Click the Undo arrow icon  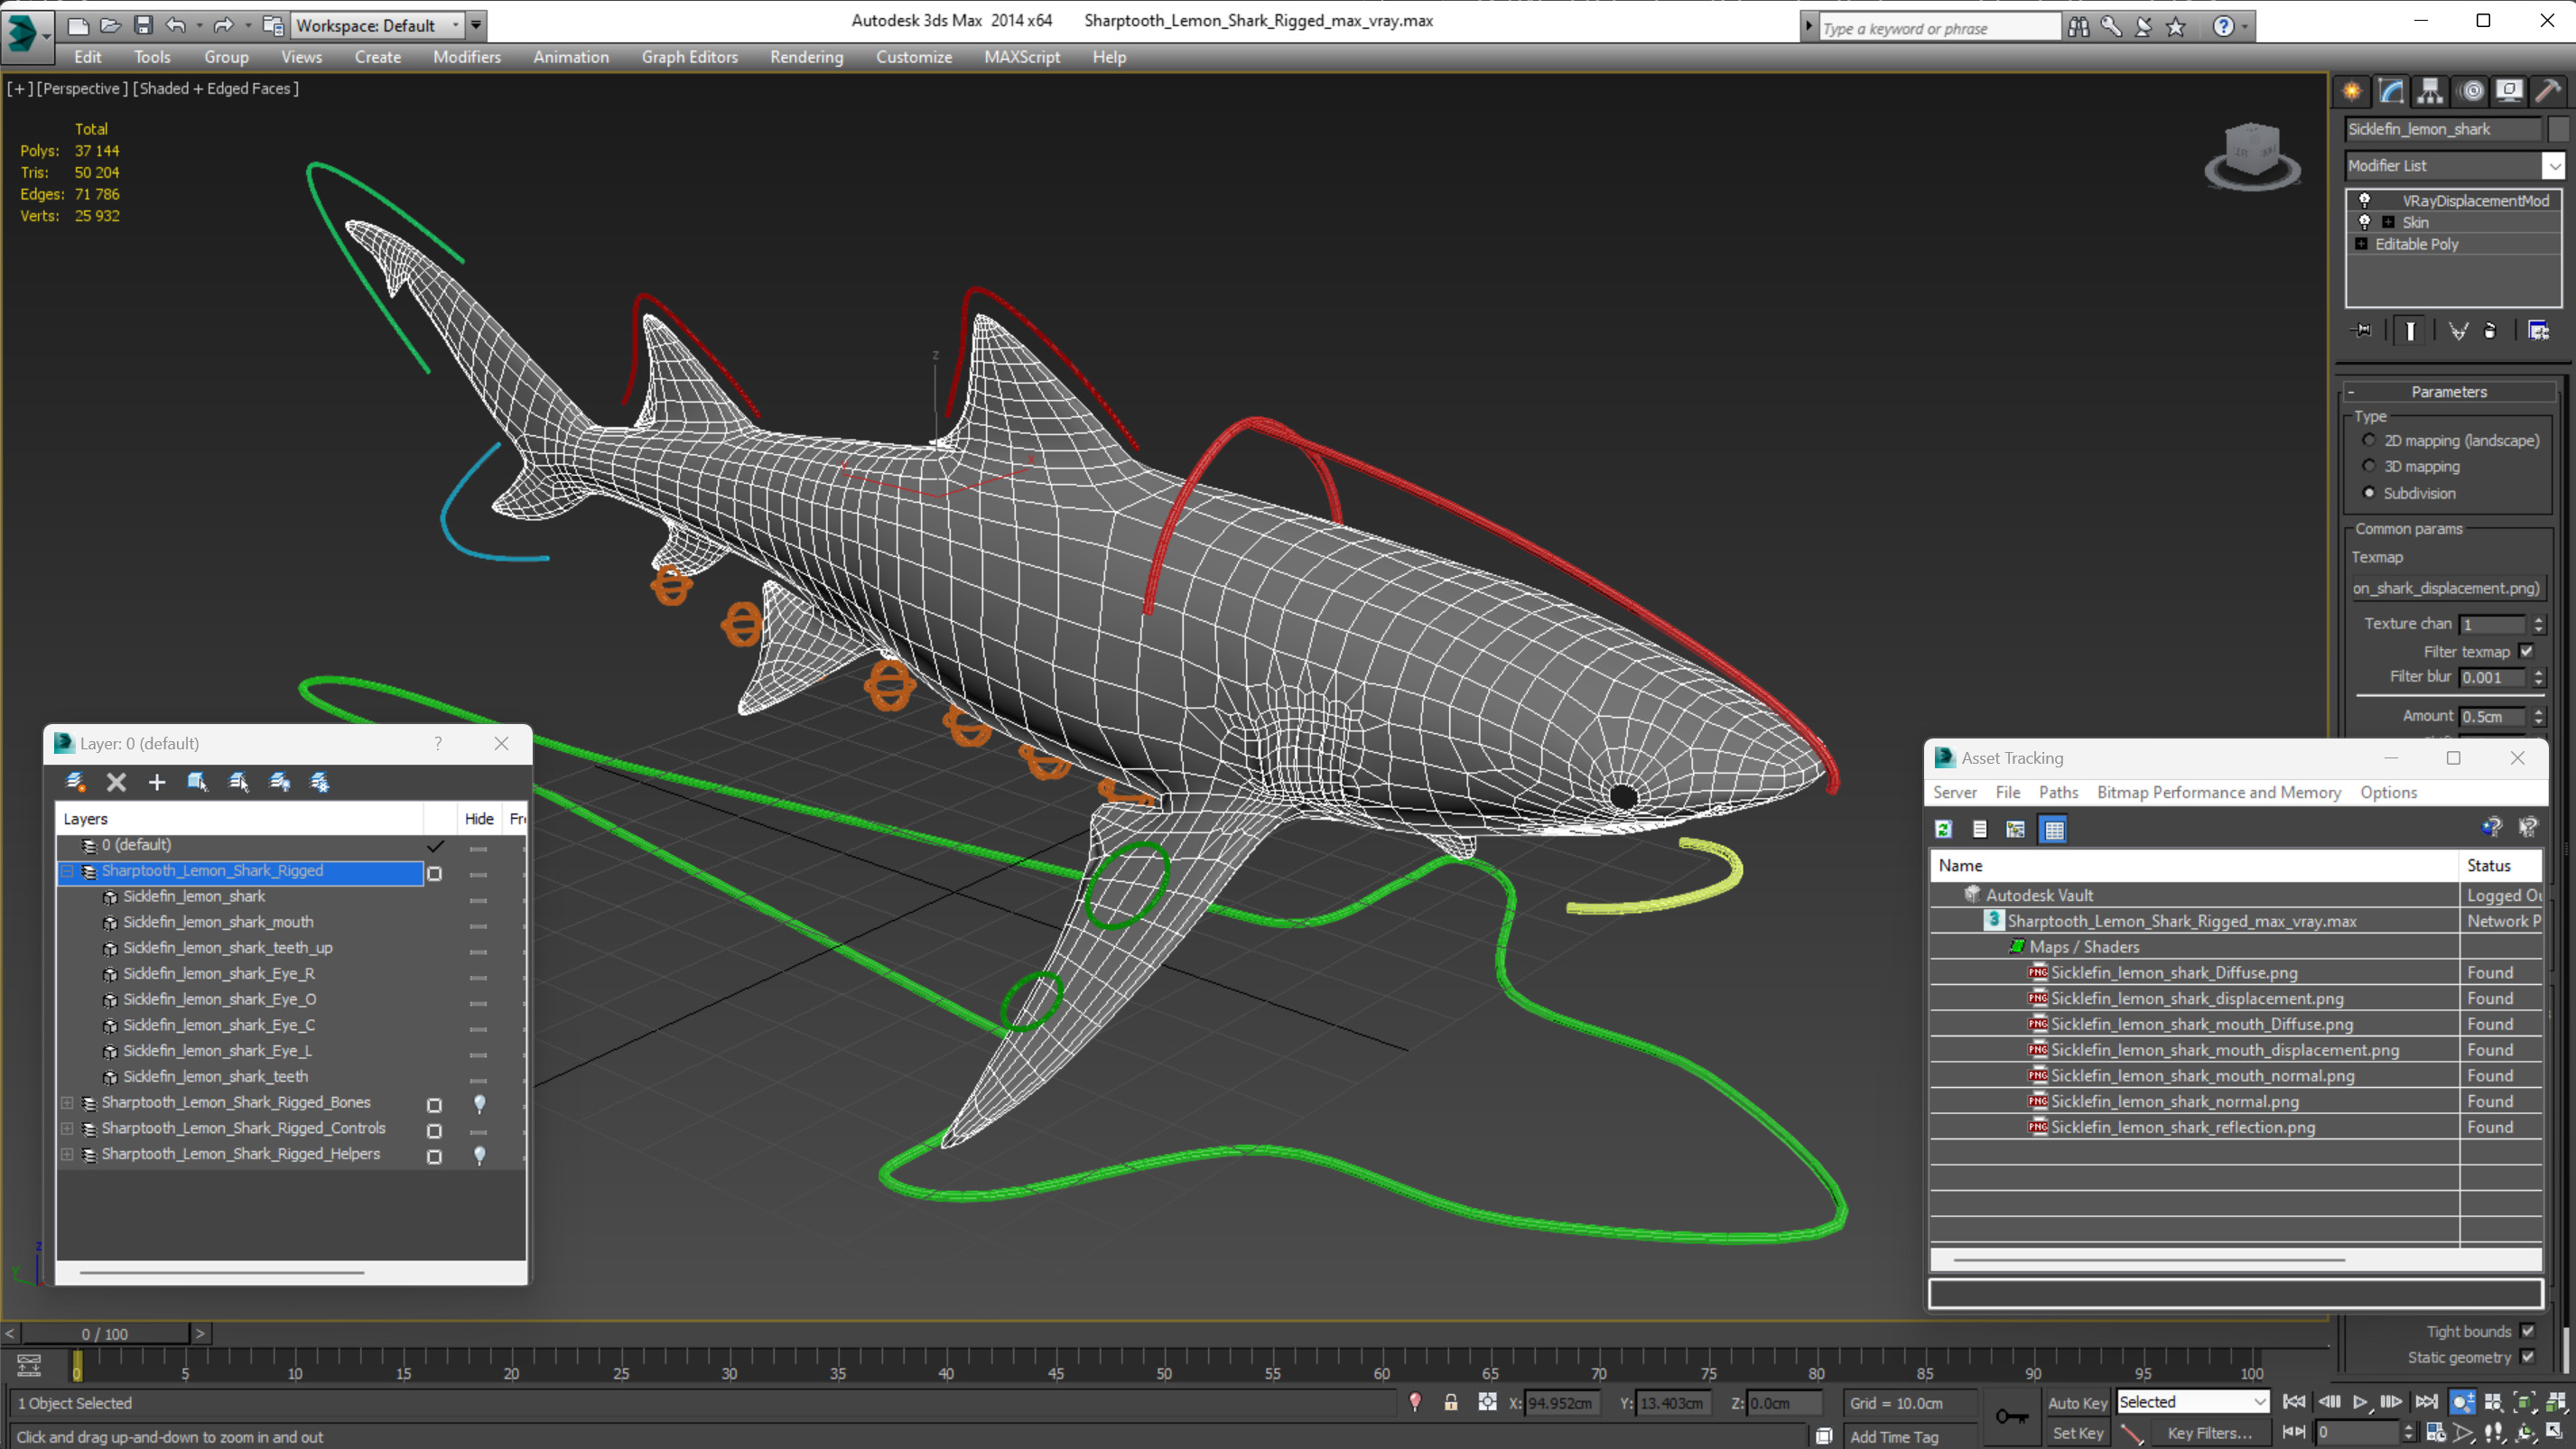click(176, 25)
